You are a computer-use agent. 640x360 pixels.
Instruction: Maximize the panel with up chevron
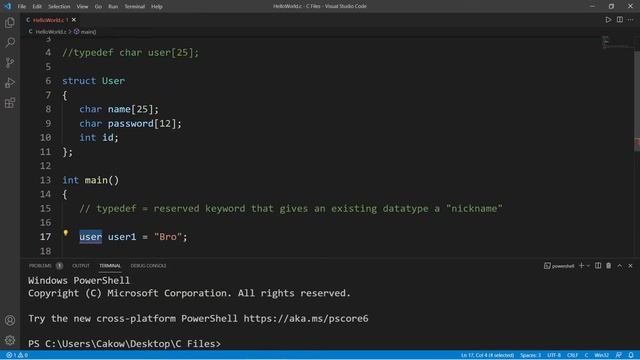coord(620,266)
